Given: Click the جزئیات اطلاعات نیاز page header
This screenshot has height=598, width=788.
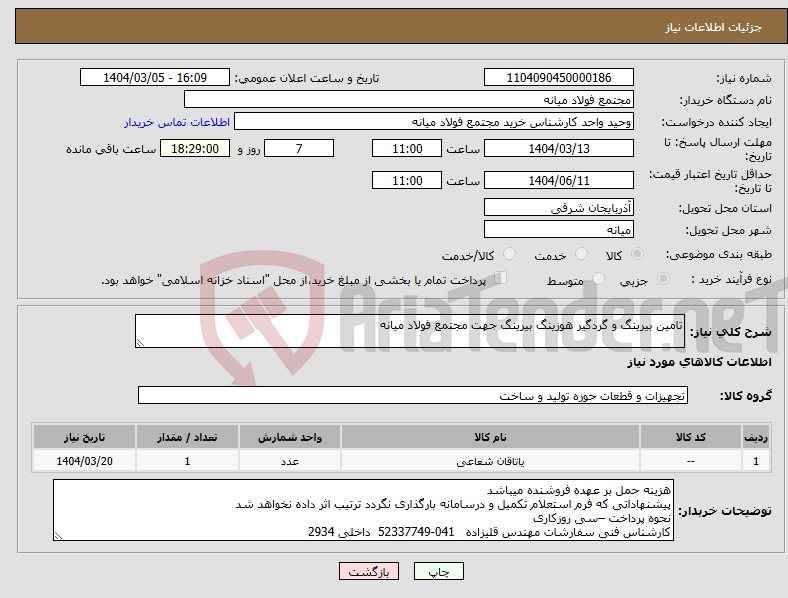Looking at the screenshot, I should click(714, 27).
